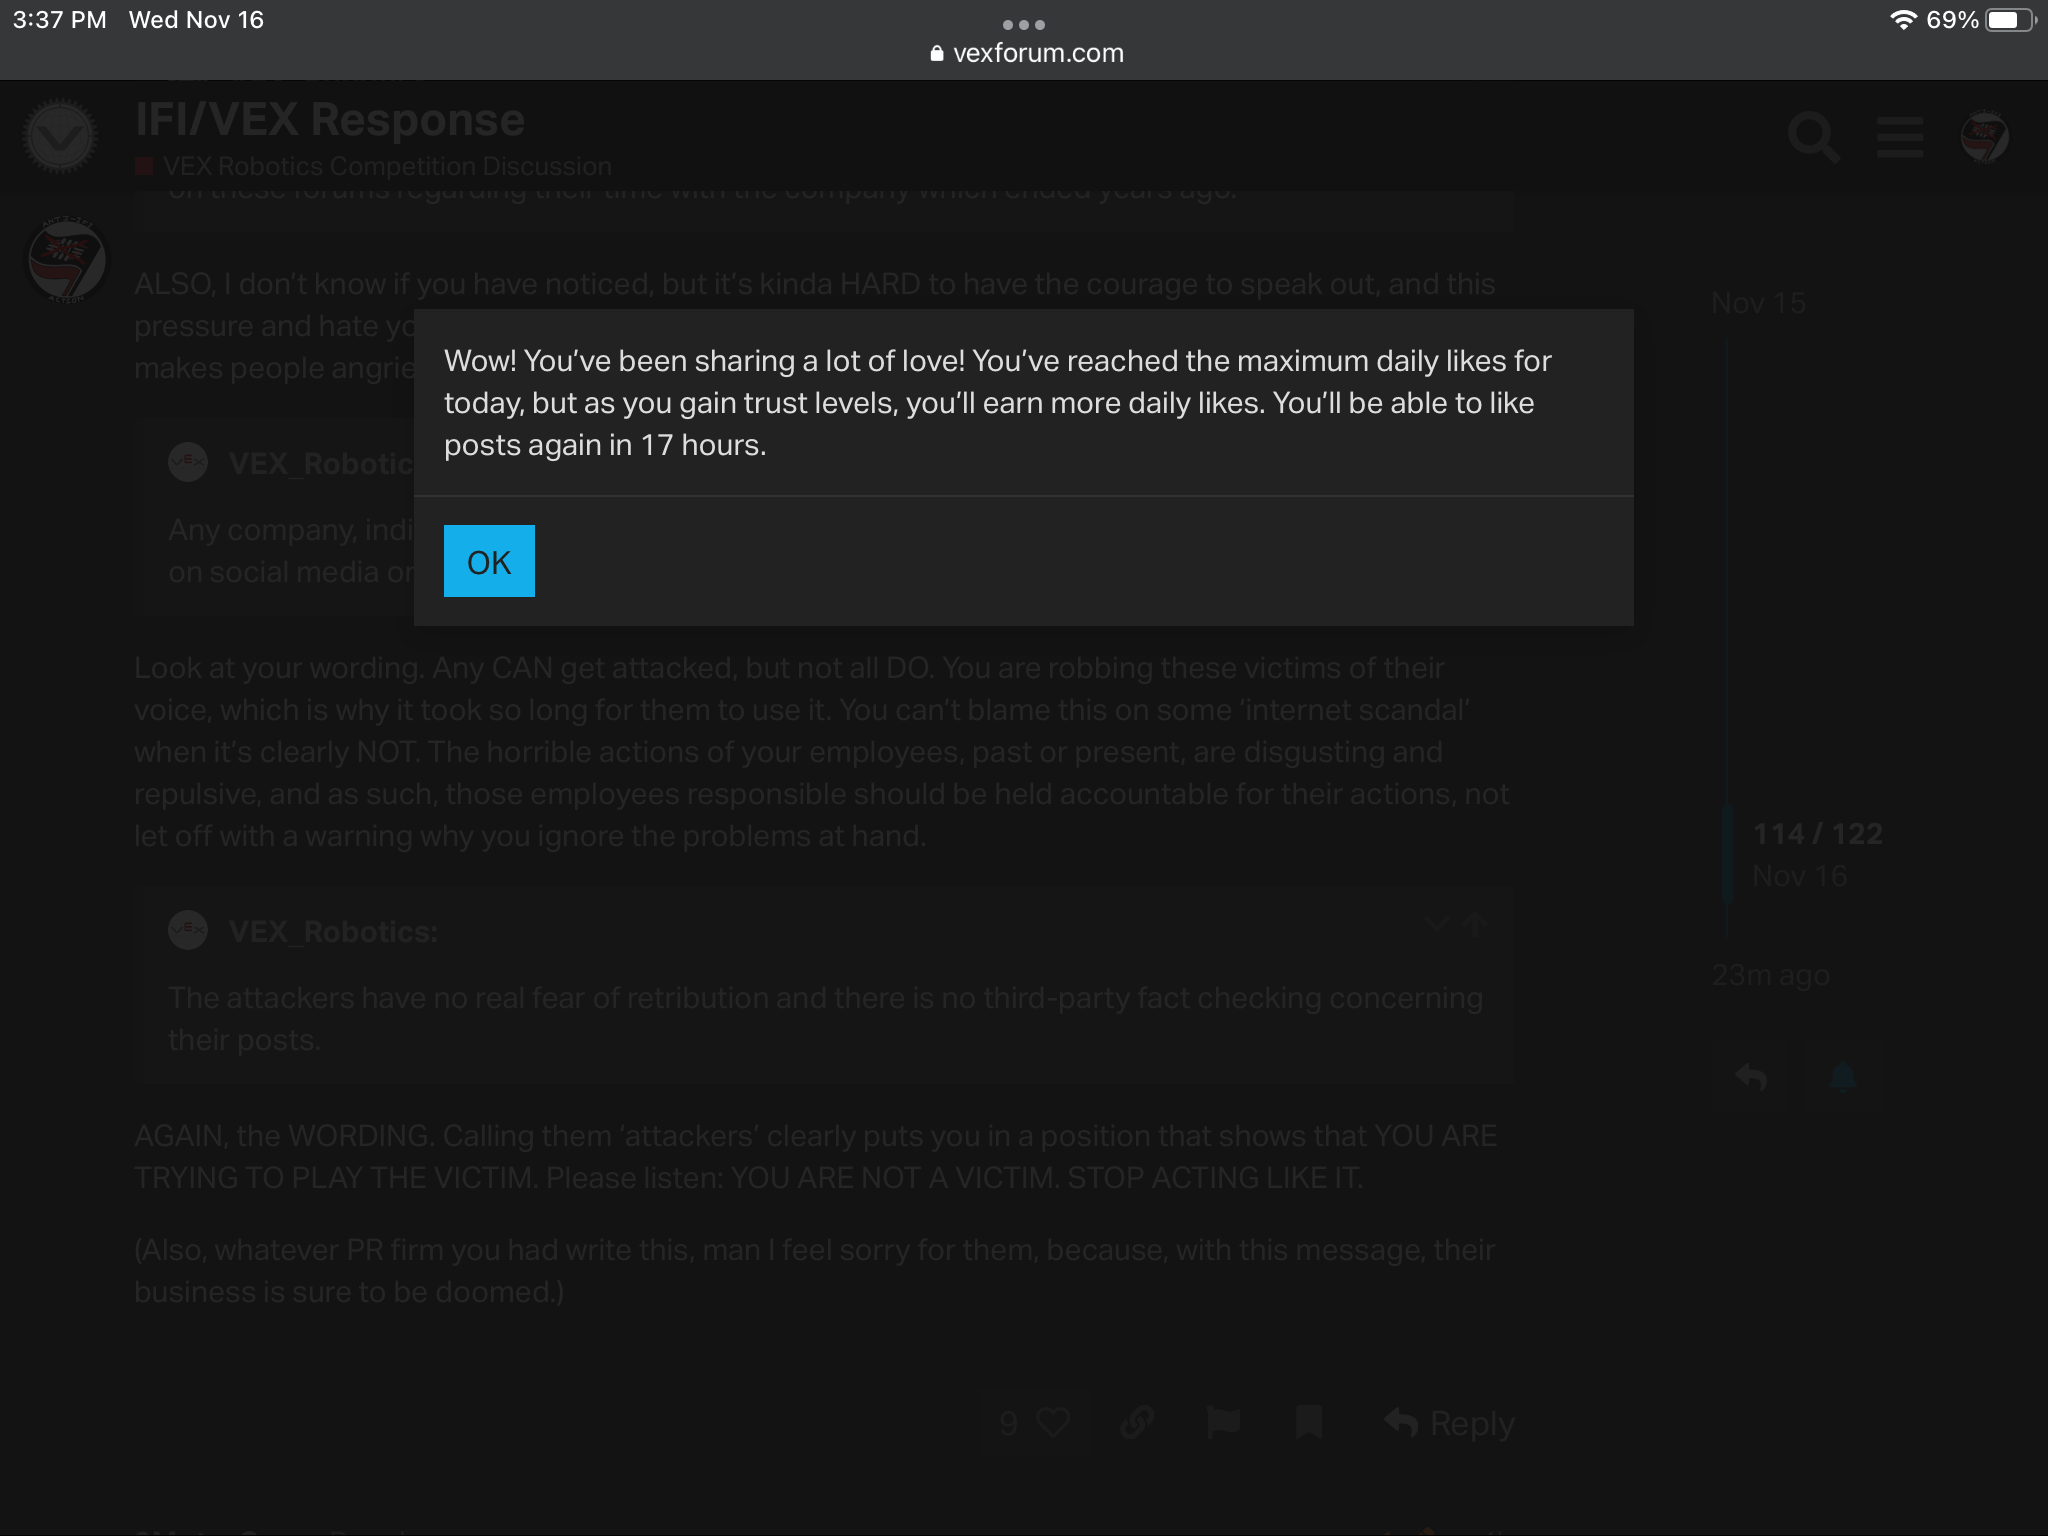2048x1536 pixels.
Task: Bookmark this post
Action: point(1309,1422)
